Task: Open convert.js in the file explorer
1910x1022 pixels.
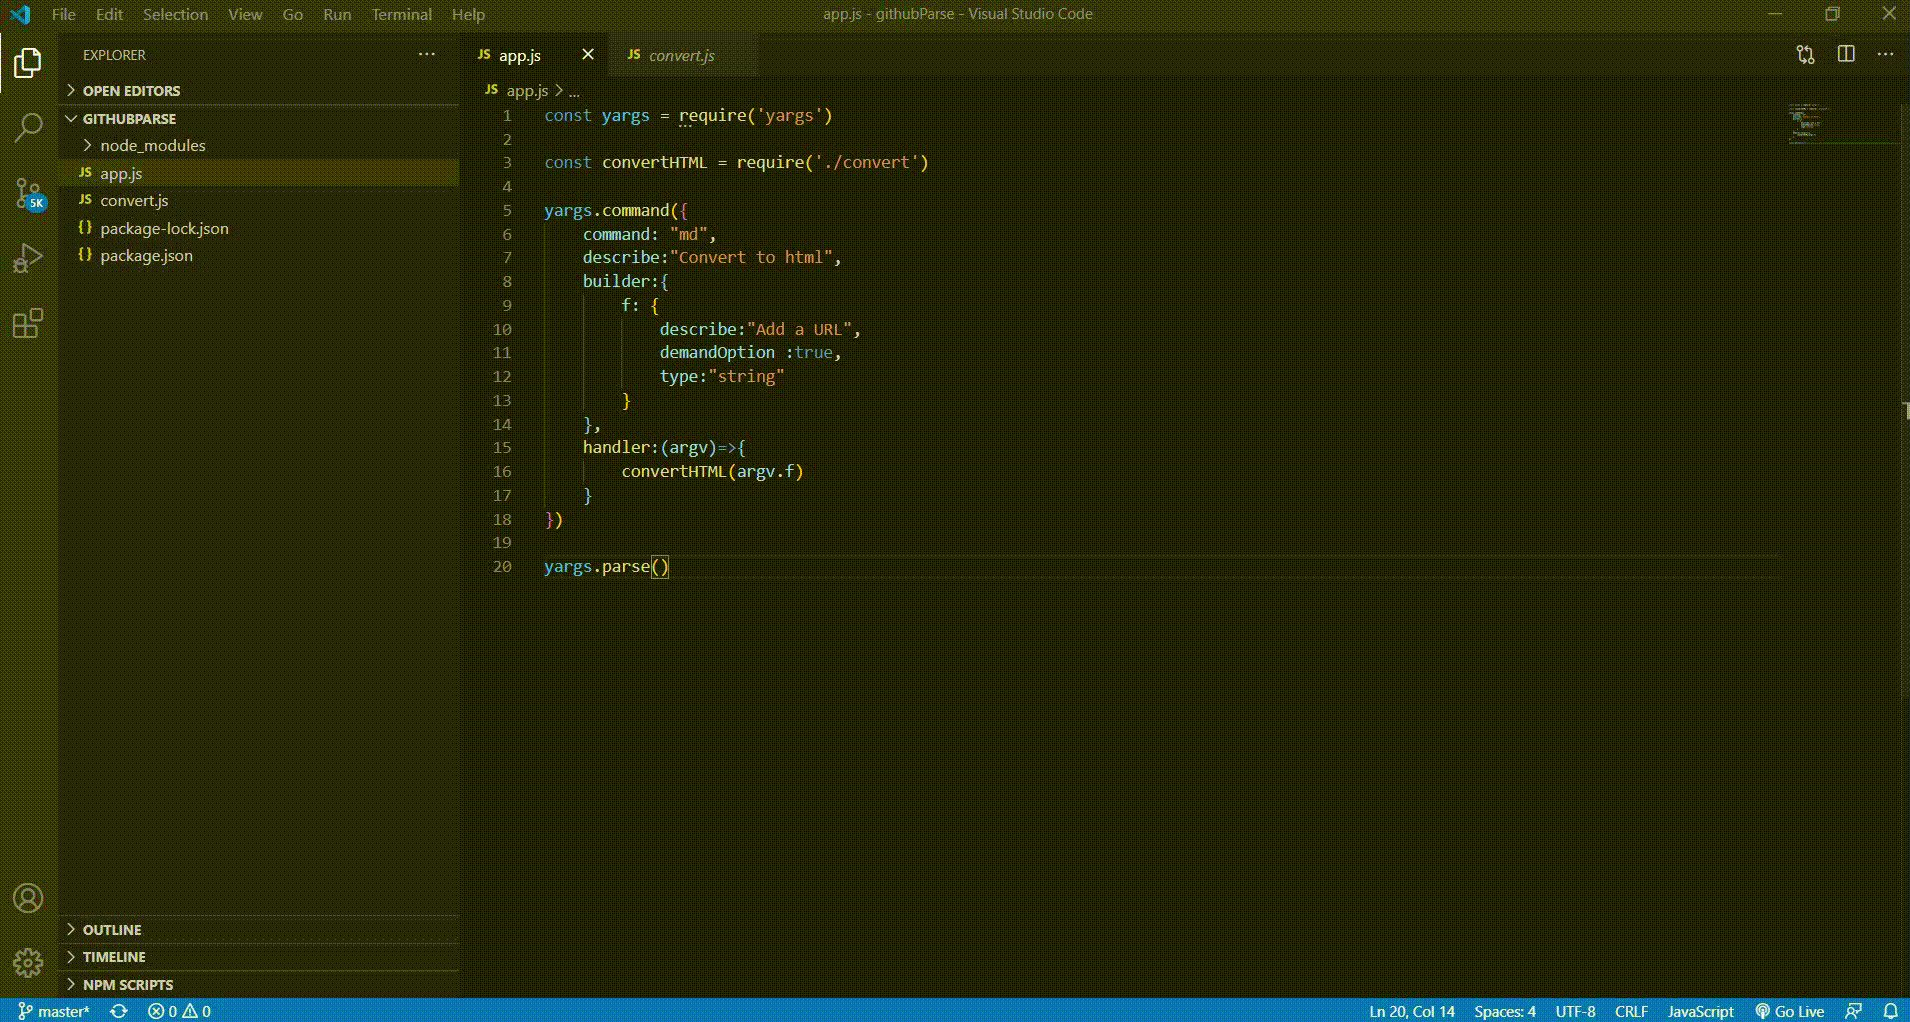Action: point(260,200)
